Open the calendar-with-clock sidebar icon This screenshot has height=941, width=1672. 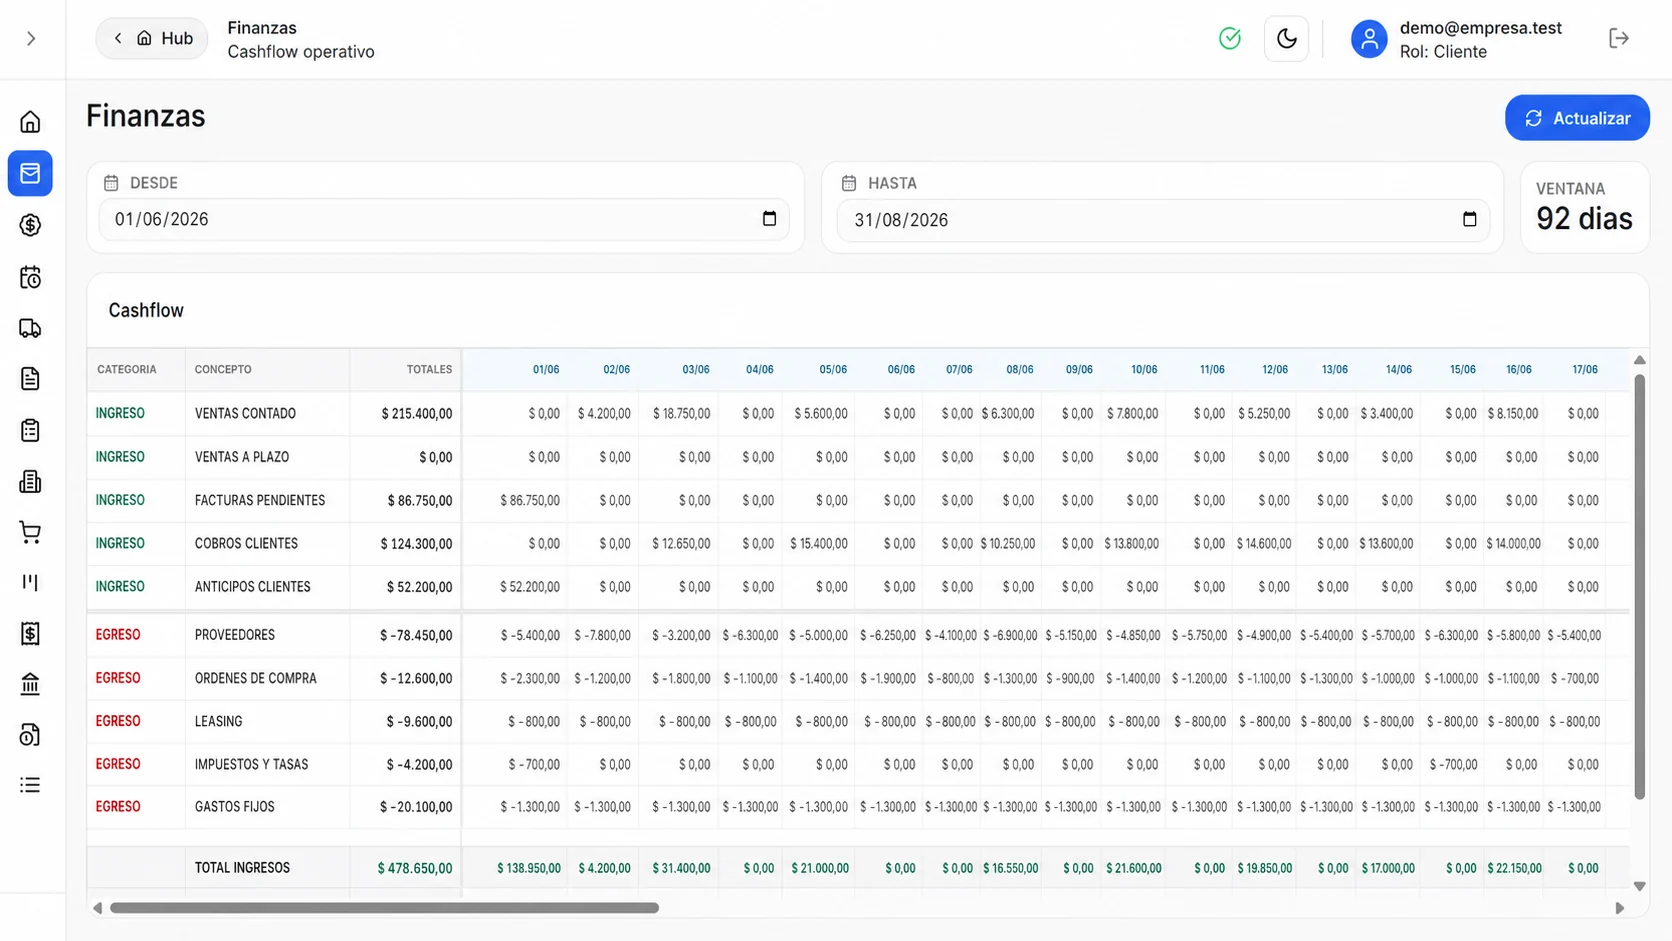(x=30, y=277)
